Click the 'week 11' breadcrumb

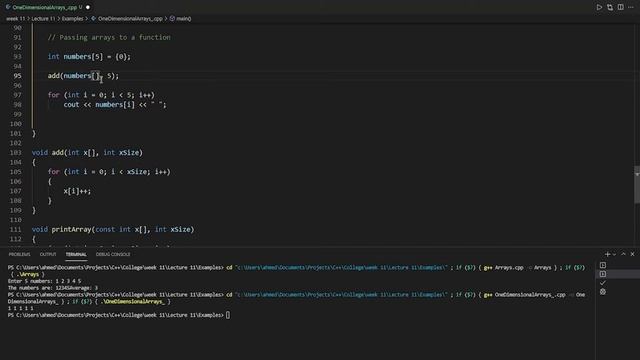coord(16,19)
